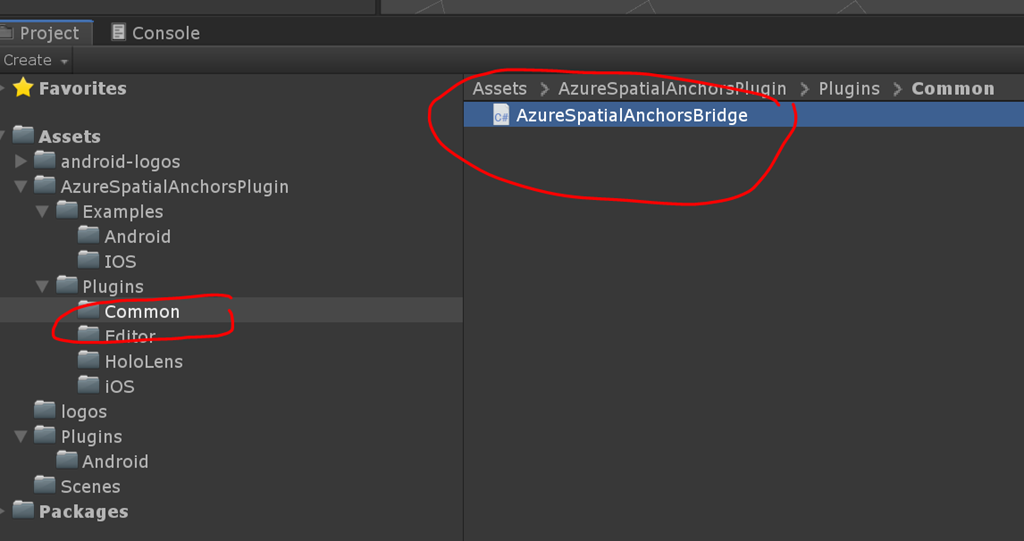Go to Plugins in breadcrumb path

click(x=849, y=88)
